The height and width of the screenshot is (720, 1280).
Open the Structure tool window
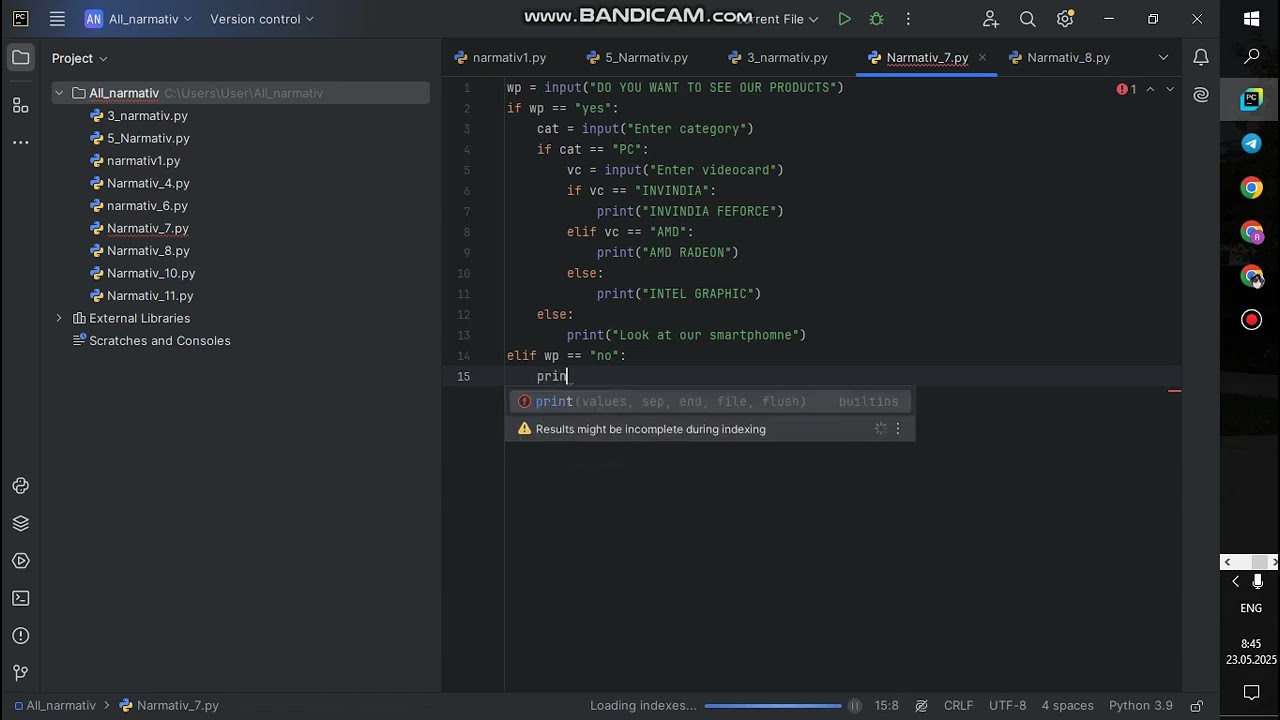[x=20, y=105]
